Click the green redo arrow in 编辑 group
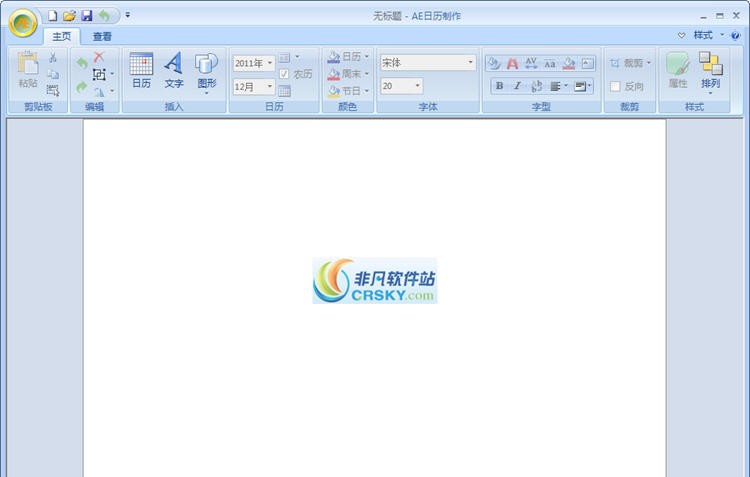750x477 pixels. [82, 87]
